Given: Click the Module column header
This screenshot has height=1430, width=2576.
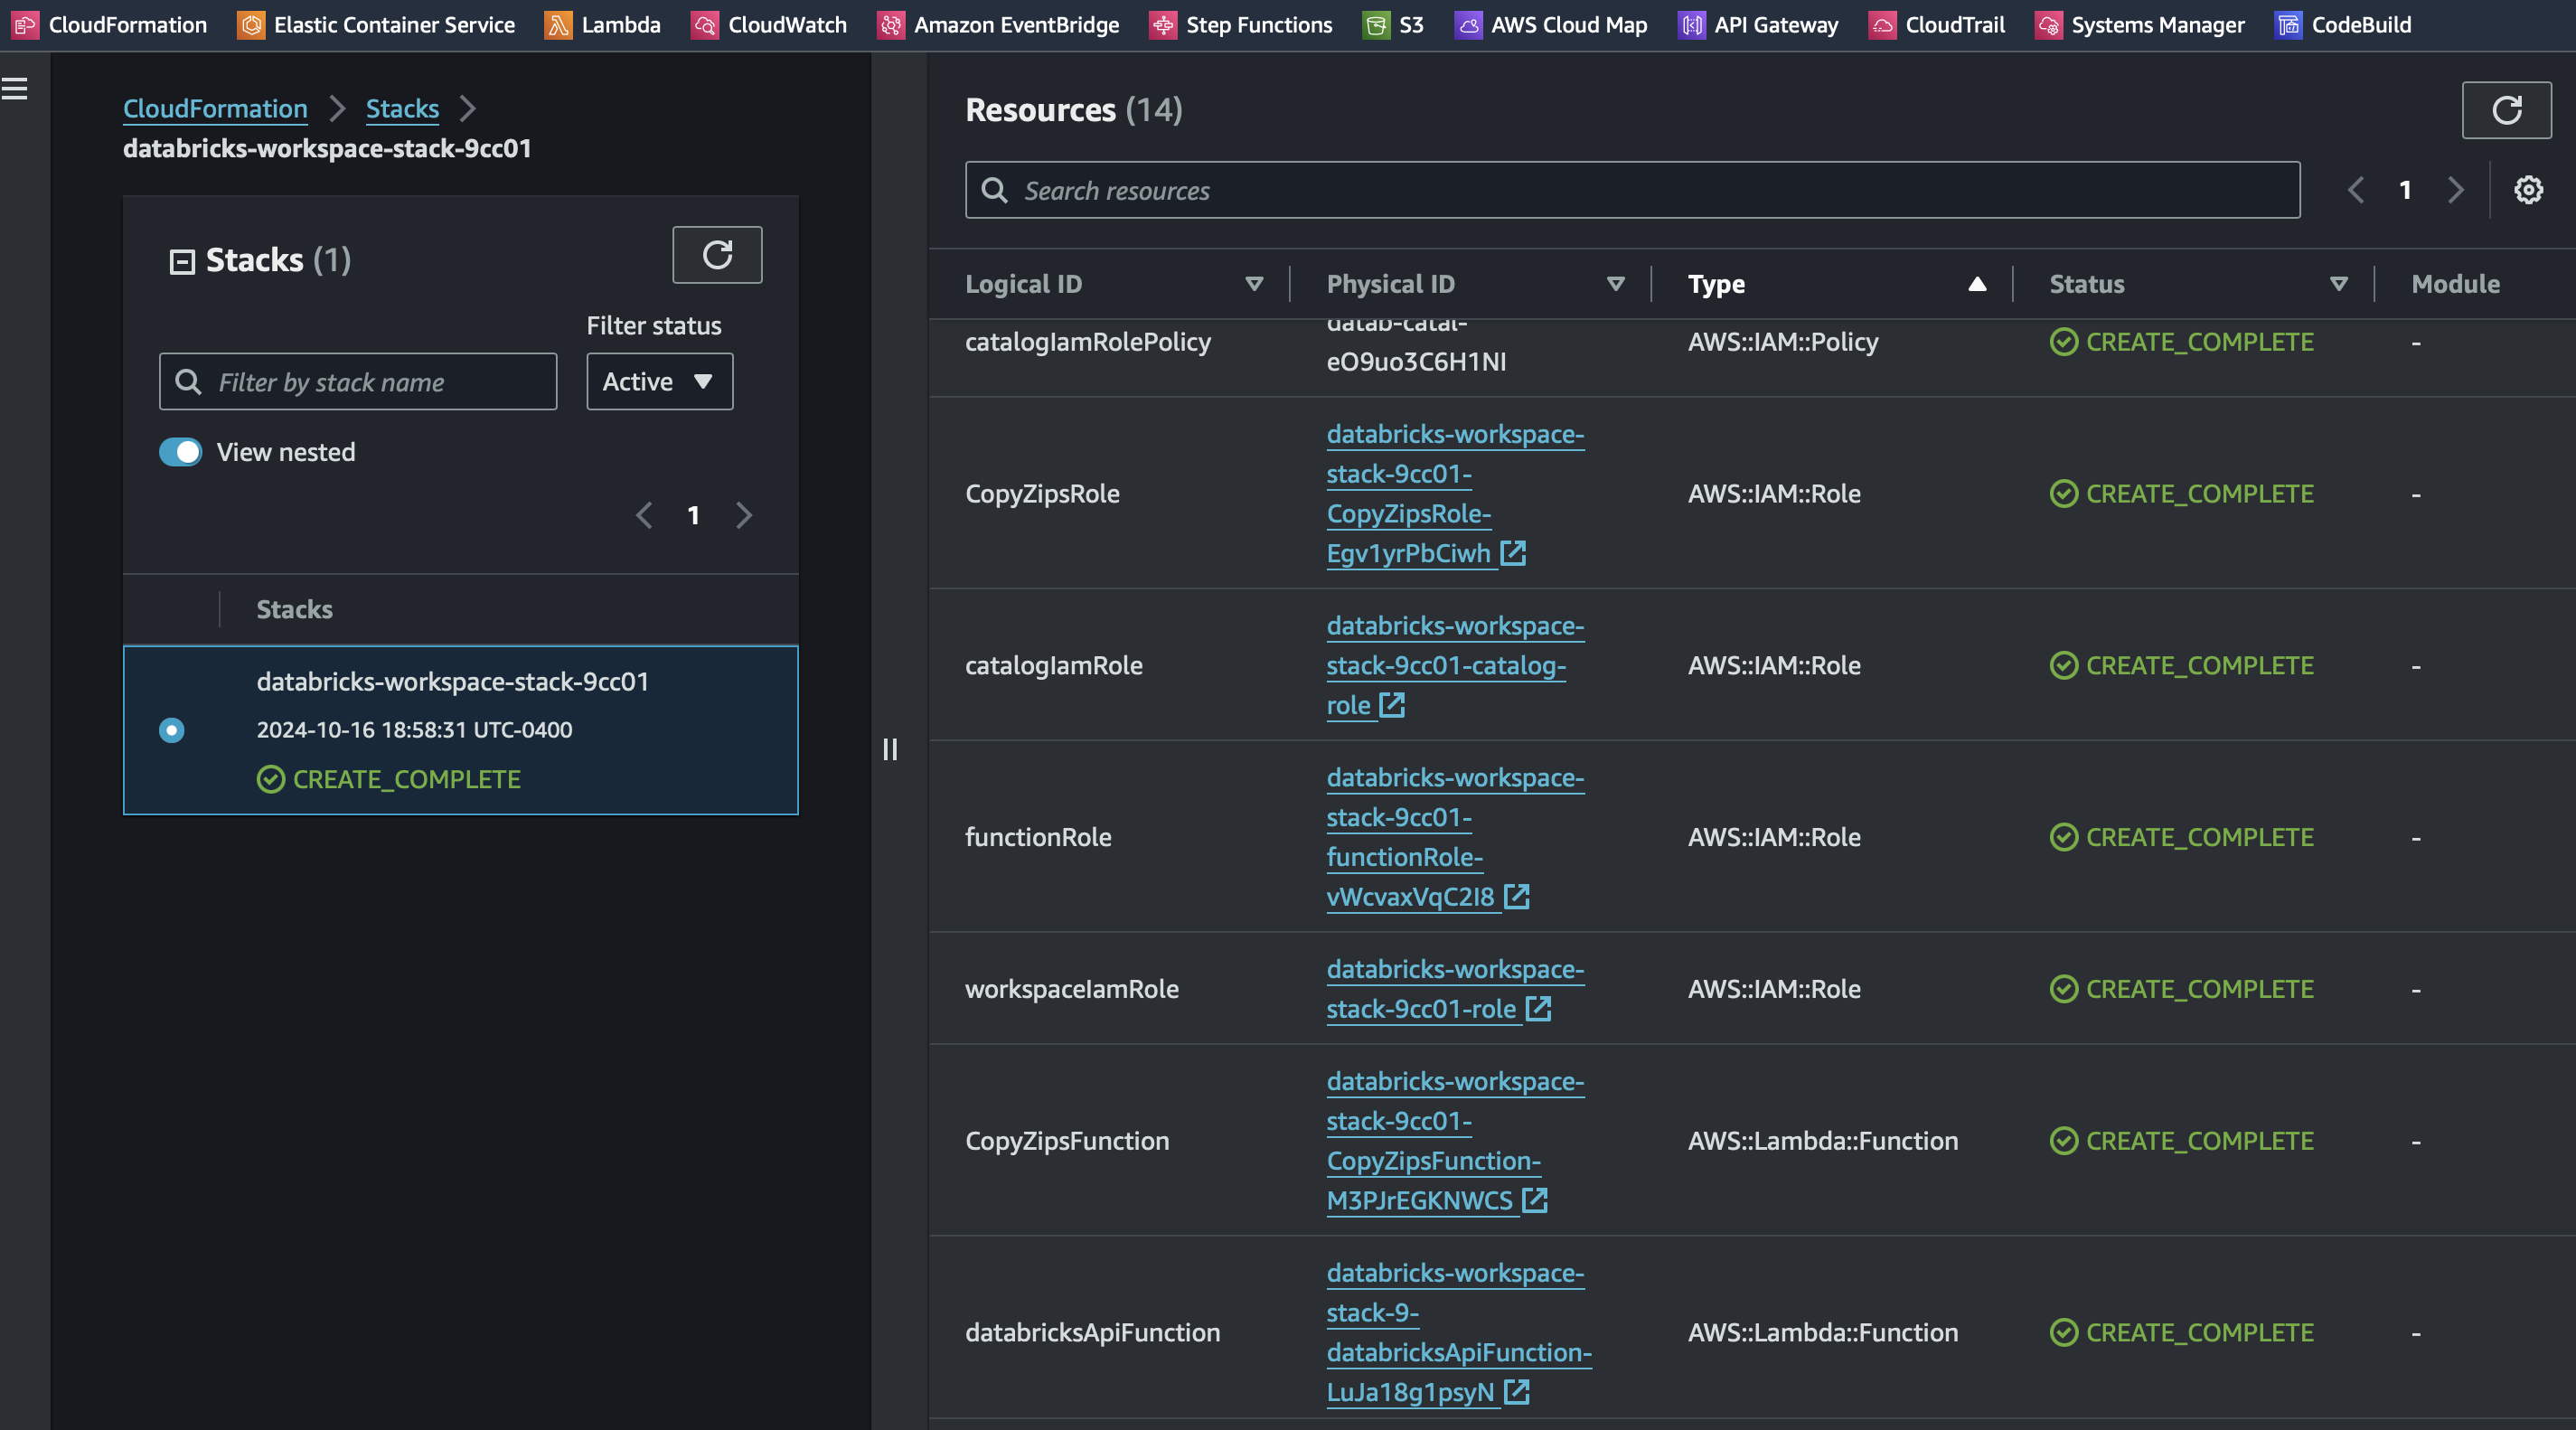Looking at the screenshot, I should tap(2455, 284).
